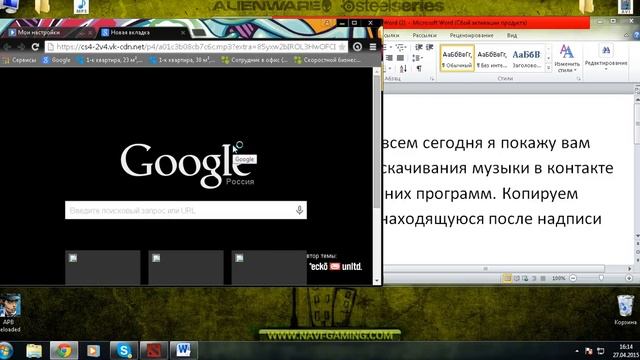Open Windows Start menu
Screen dimensions: 640x360
6,351
